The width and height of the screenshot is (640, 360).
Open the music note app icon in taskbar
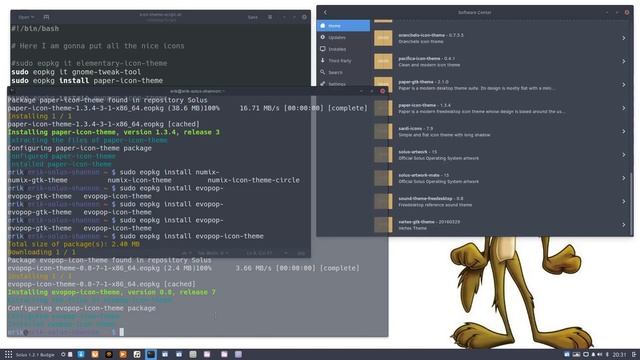[137, 354]
